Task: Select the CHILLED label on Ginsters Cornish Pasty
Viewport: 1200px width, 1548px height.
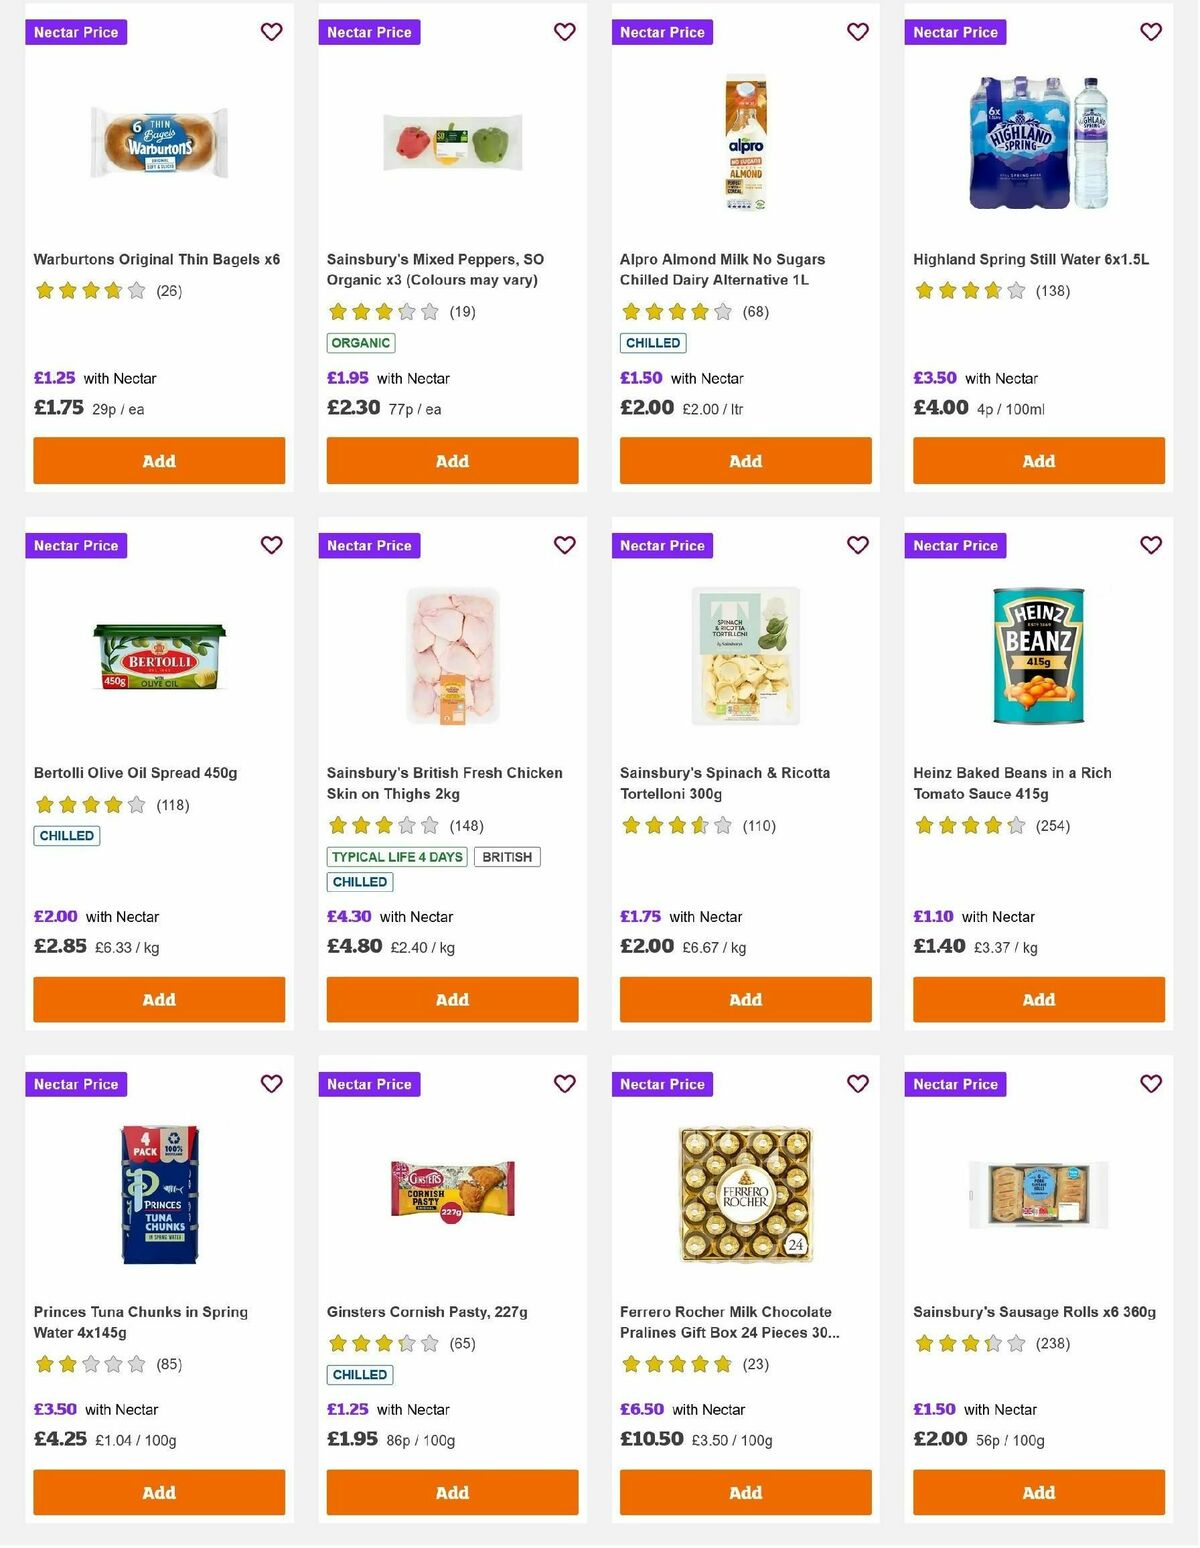Action: pyautogui.click(x=359, y=1375)
